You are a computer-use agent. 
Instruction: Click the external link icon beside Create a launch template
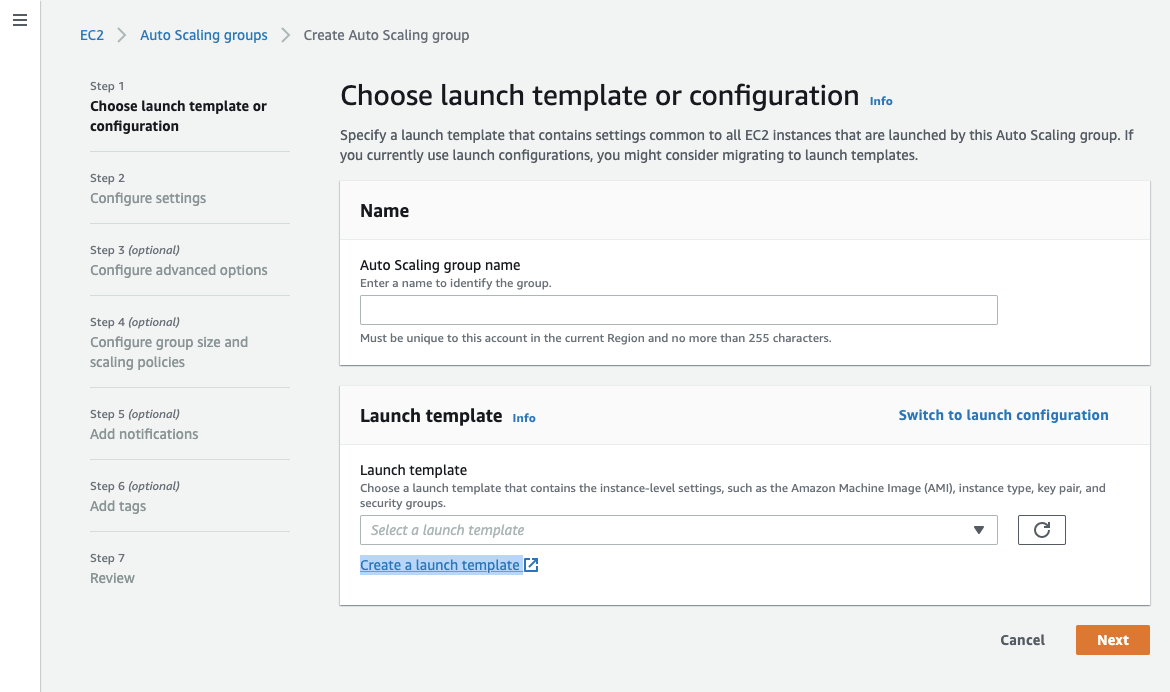pos(532,565)
